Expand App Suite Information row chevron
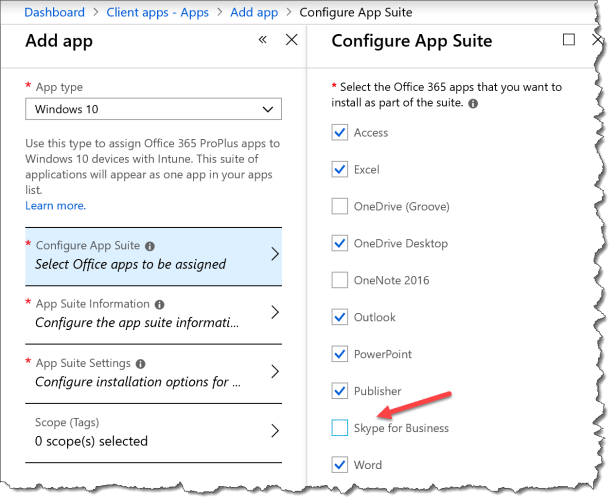The height and width of the screenshot is (504, 616). (x=275, y=312)
